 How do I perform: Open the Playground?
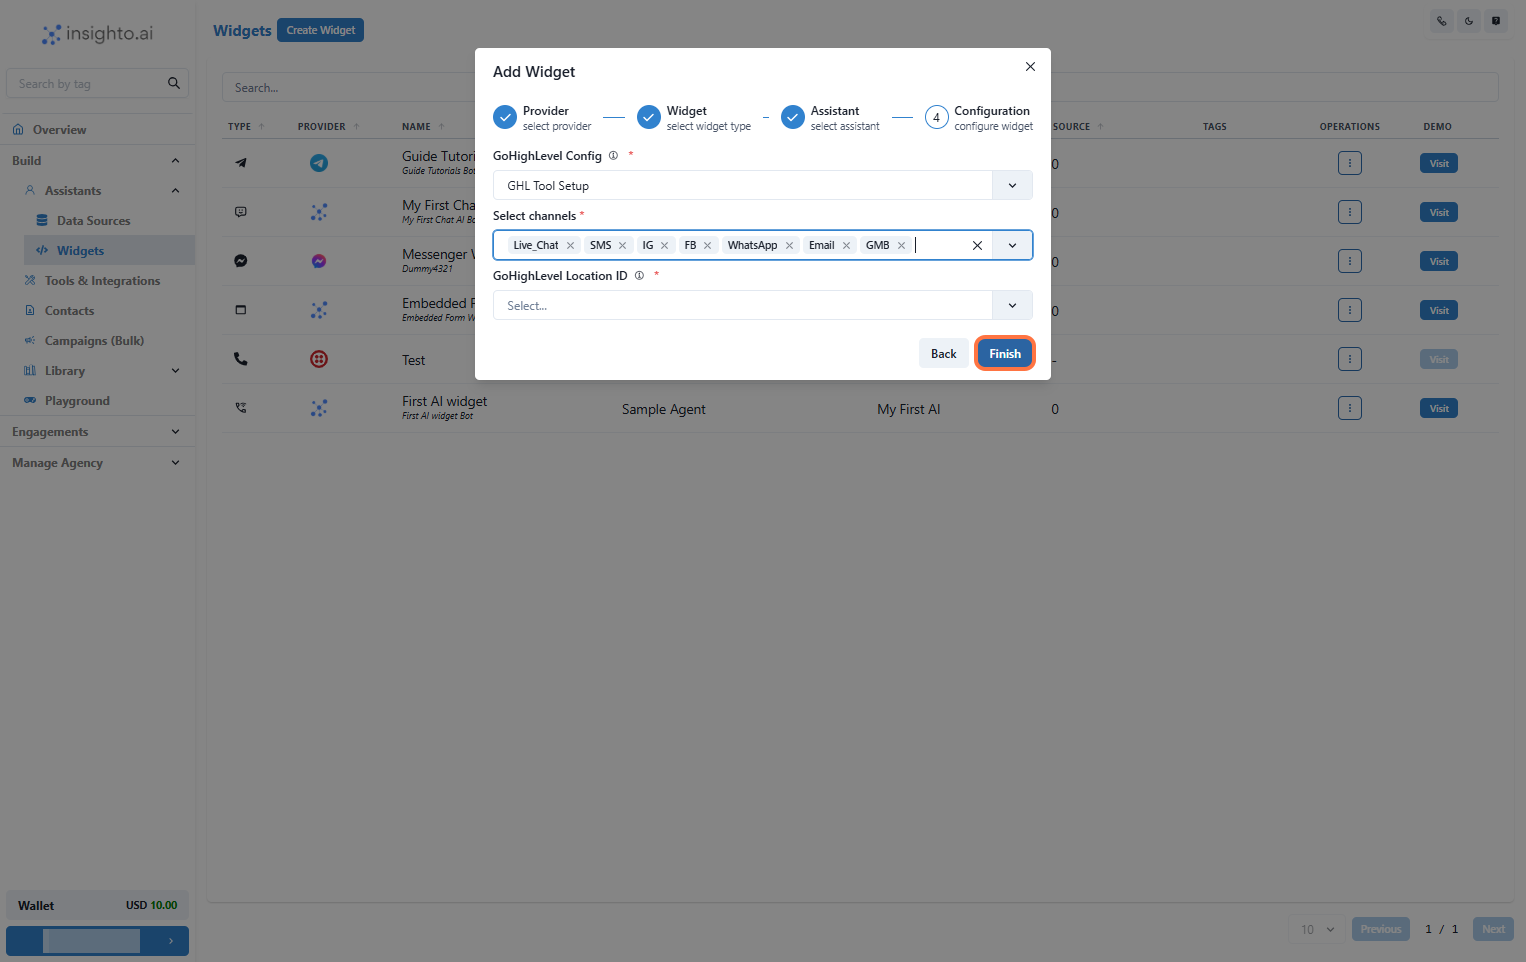(77, 400)
